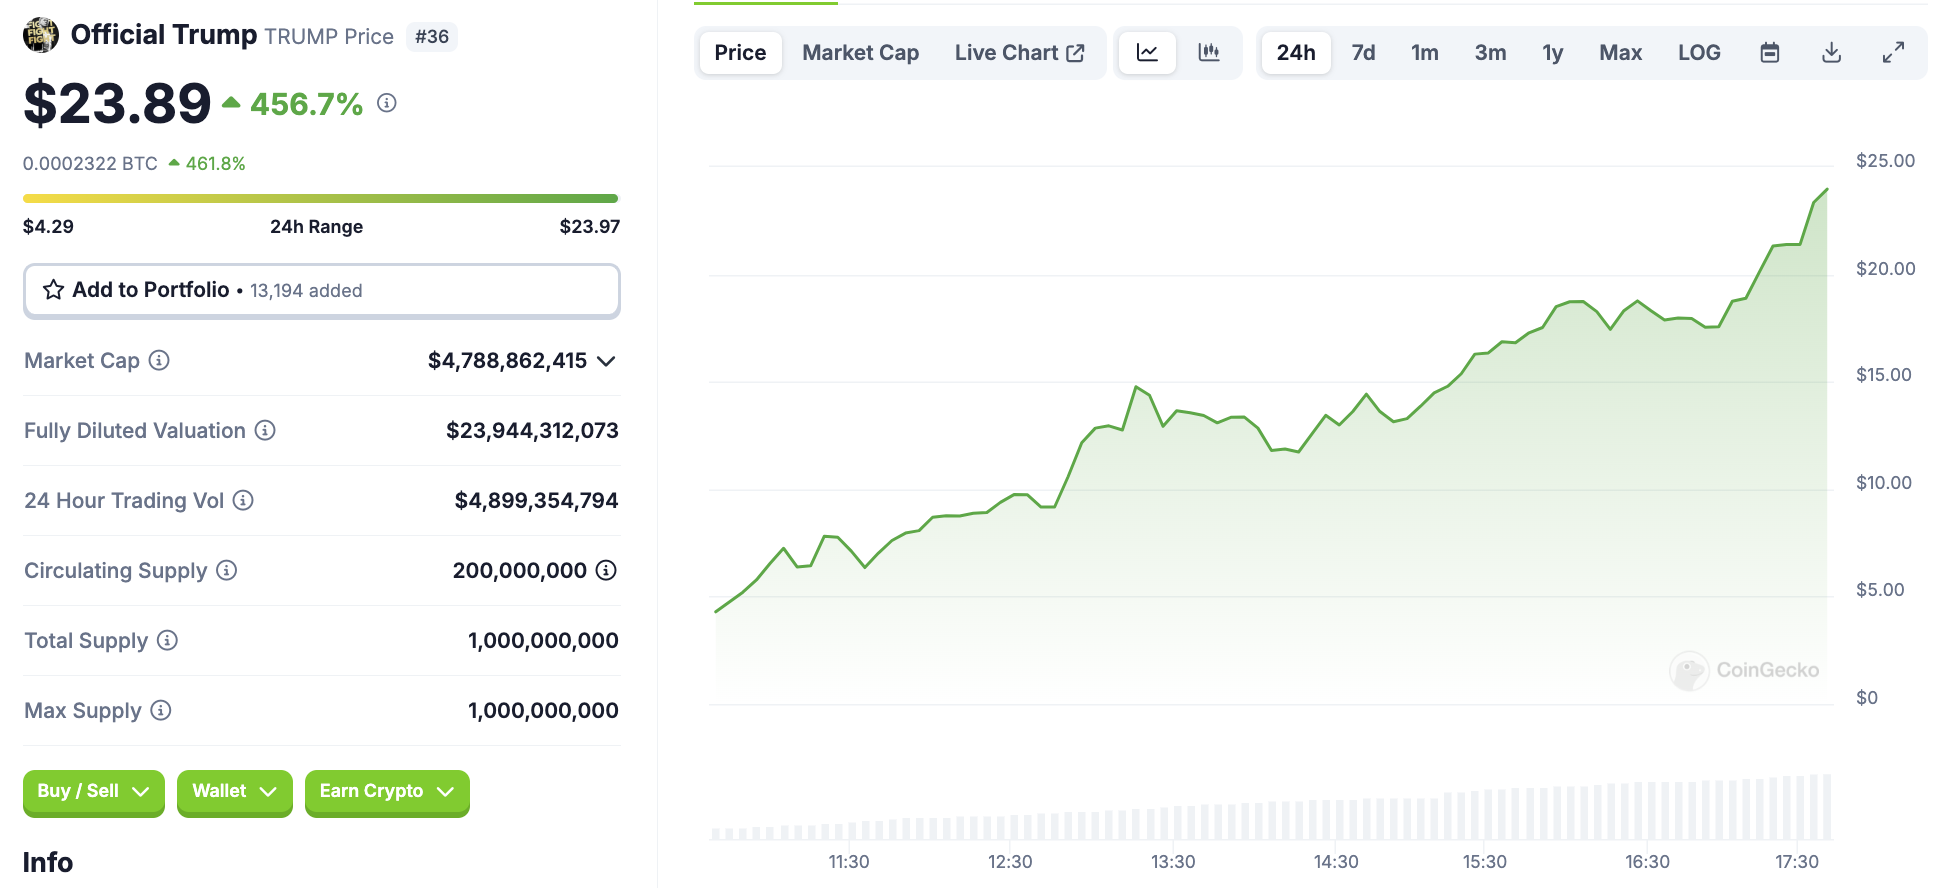The height and width of the screenshot is (888, 1940).
Task: Click the $23.97 24h high value
Action: click(x=590, y=227)
